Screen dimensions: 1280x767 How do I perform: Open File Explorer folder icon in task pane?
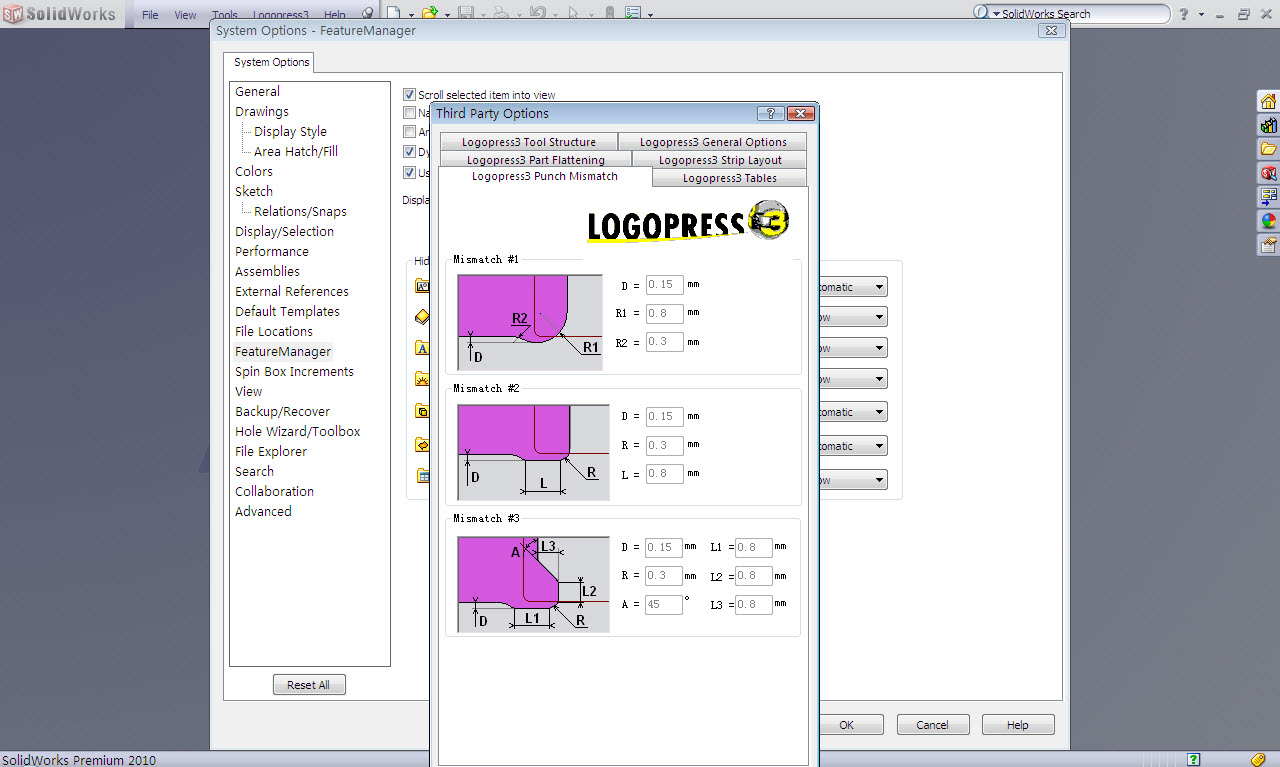tap(1269, 149)
